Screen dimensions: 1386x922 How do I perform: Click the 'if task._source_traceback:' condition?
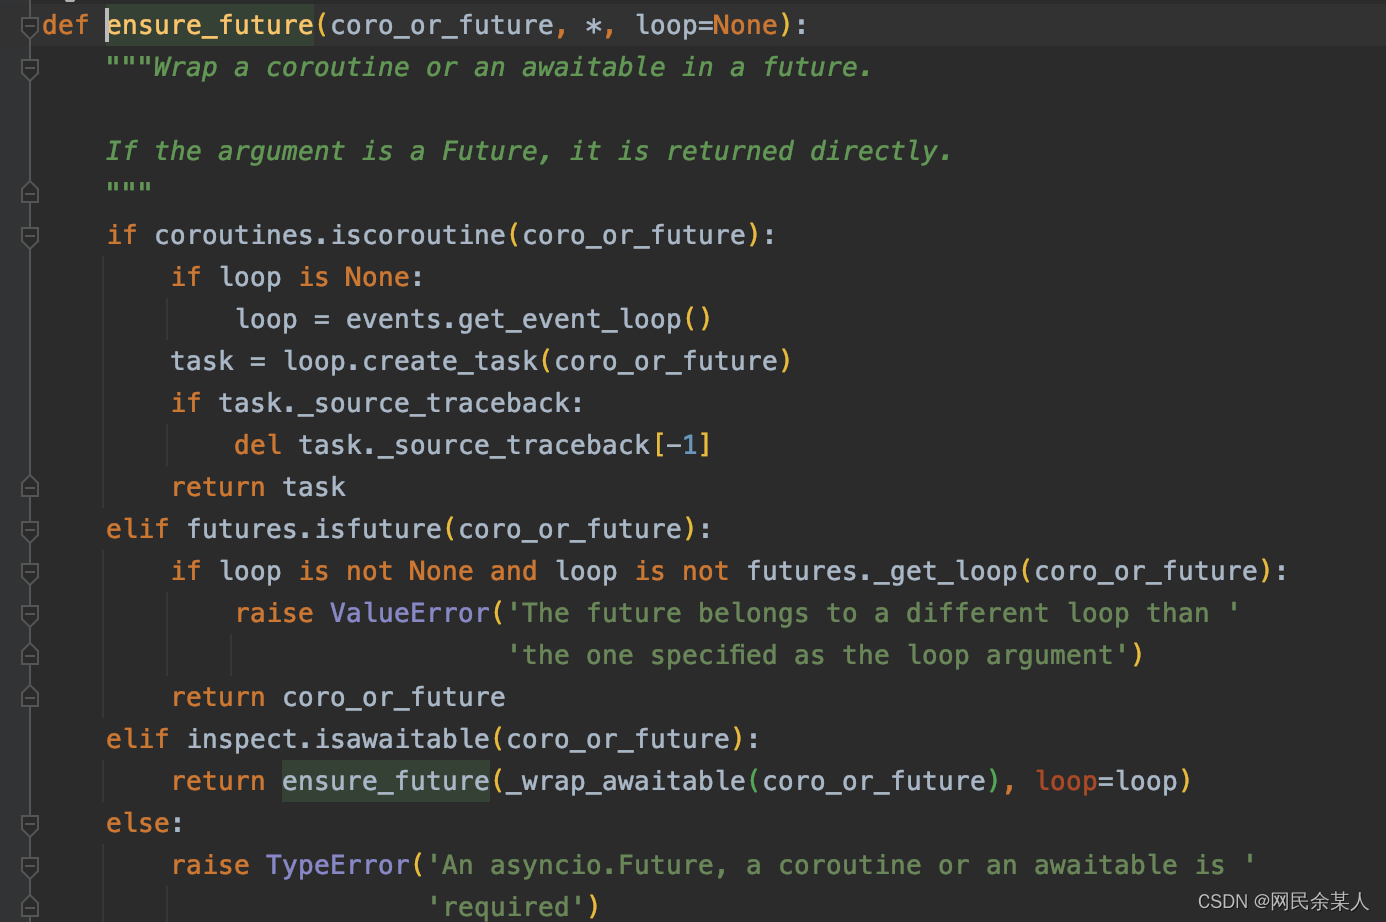click(377, 403)
